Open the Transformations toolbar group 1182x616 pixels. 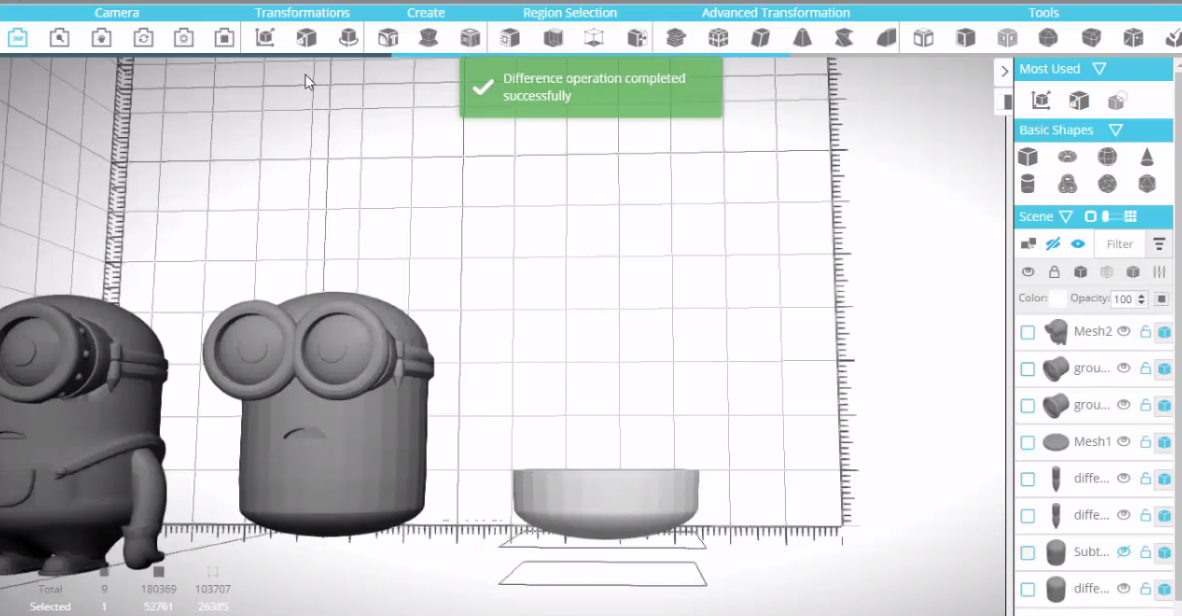coord(302,13)
